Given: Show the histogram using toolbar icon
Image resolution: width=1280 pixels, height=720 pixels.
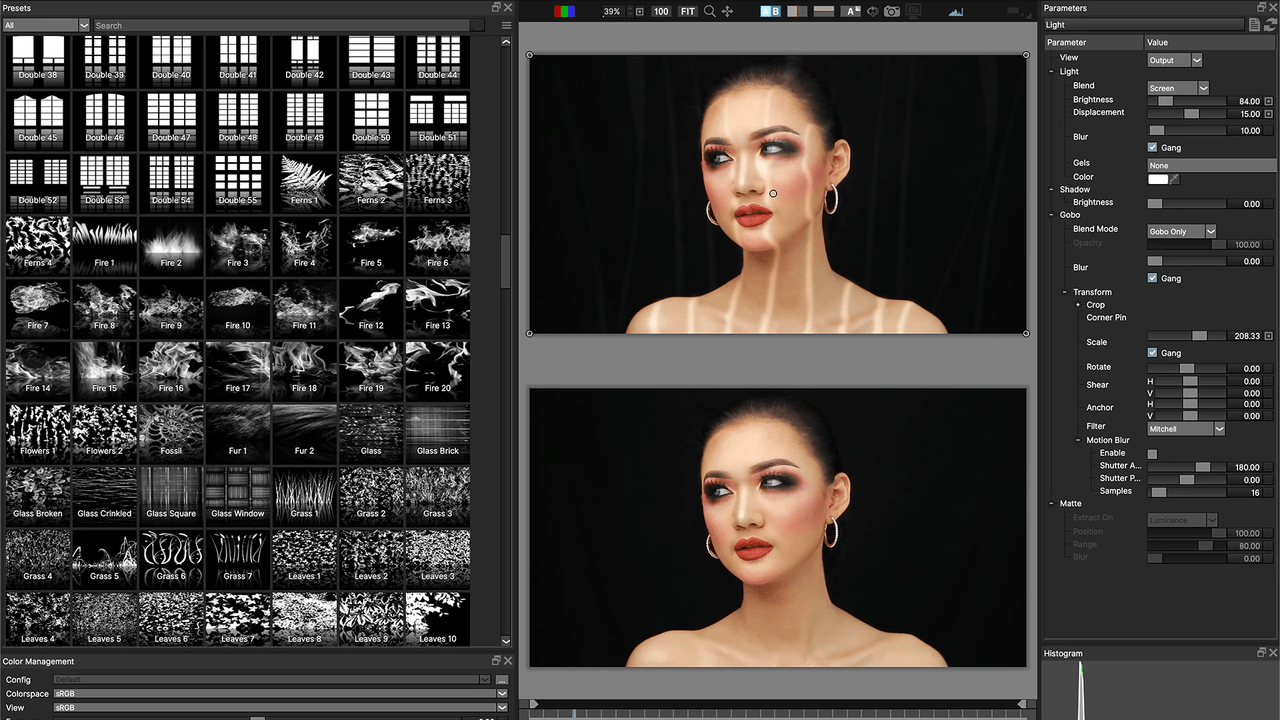Looking at the screenshot, I should (x=955, y=11).
